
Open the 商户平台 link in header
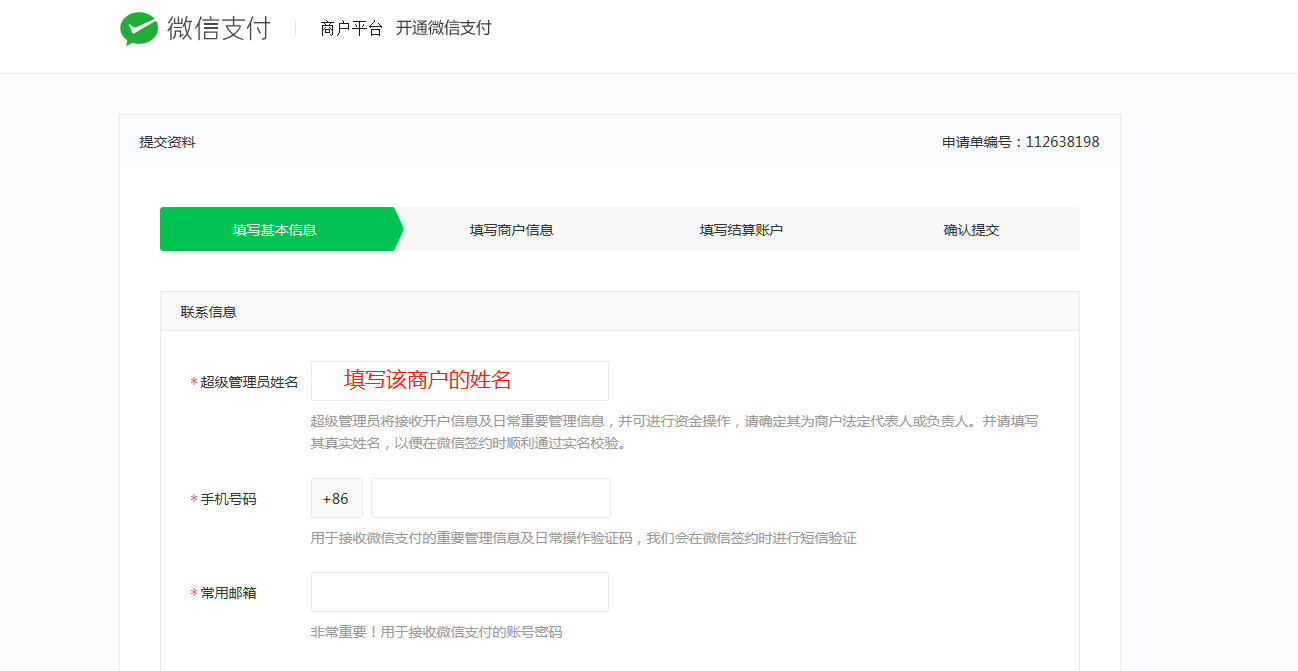351,29
